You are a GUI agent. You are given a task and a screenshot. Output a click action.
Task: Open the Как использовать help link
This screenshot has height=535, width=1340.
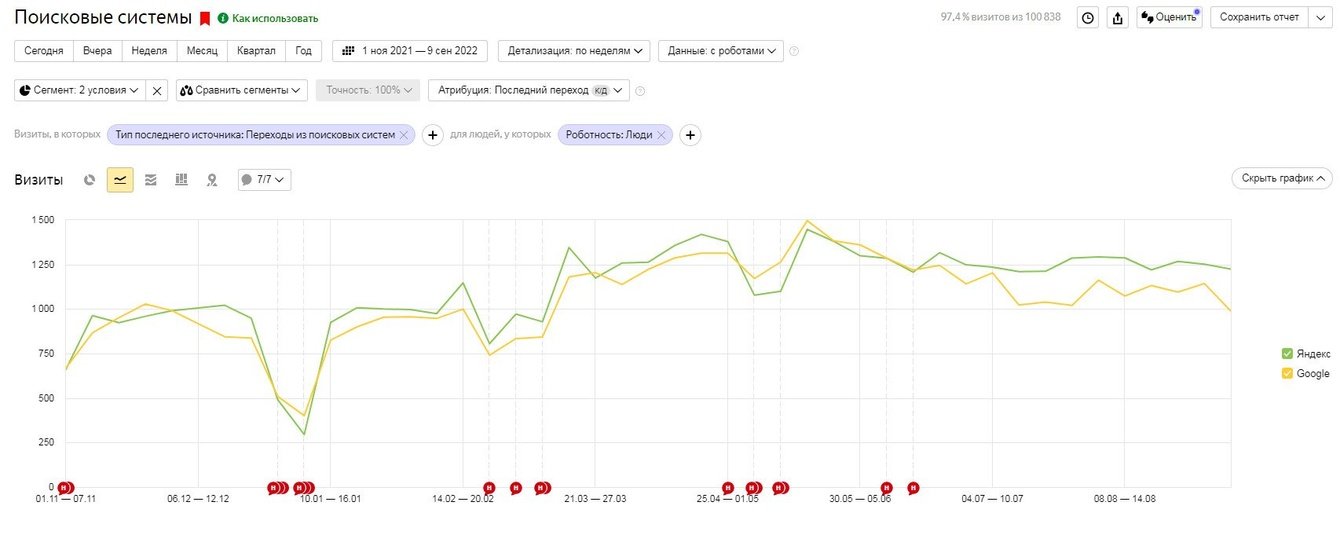tap(268, 18)
